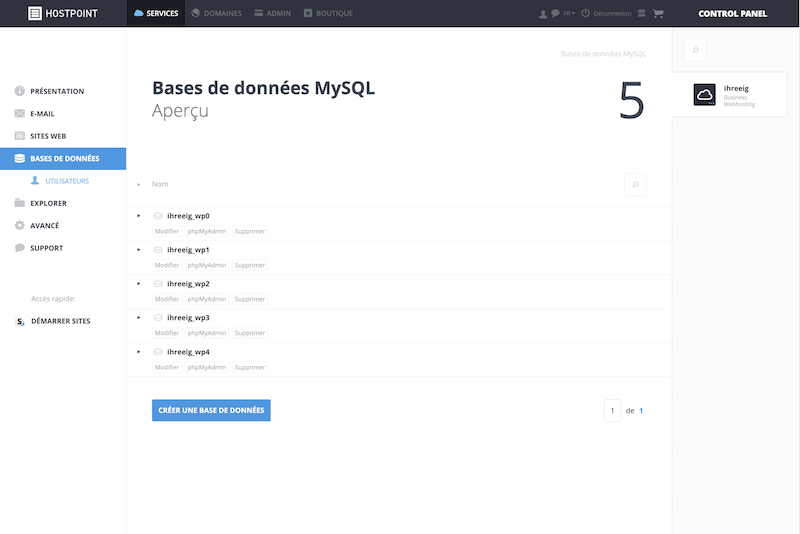Click the ihreeig_wp4 database icon

click(x=158, y=351)
